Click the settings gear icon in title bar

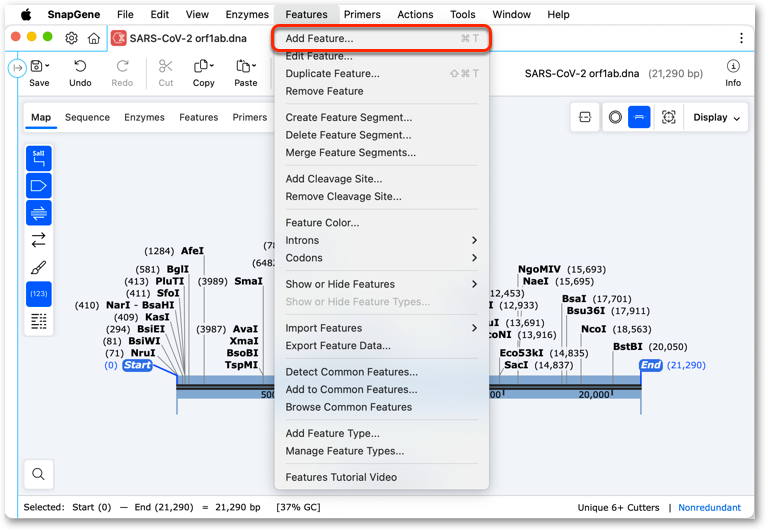click(71, 38)
